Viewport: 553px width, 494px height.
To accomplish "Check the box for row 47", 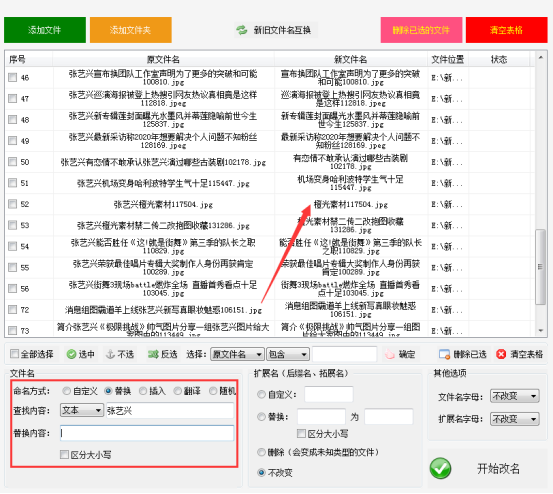I will (12, 98).
